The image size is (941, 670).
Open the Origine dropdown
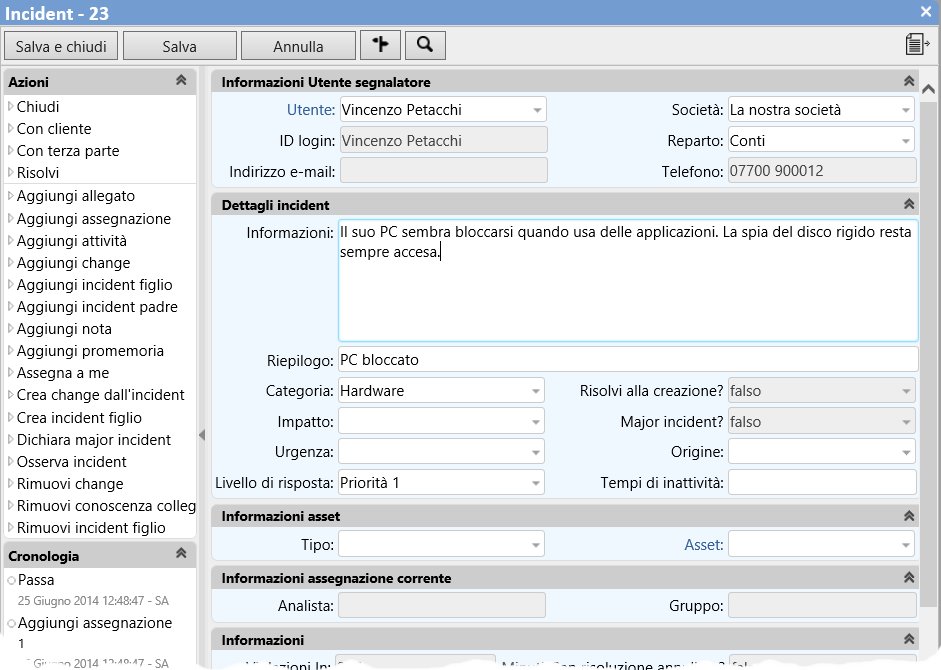906,453
